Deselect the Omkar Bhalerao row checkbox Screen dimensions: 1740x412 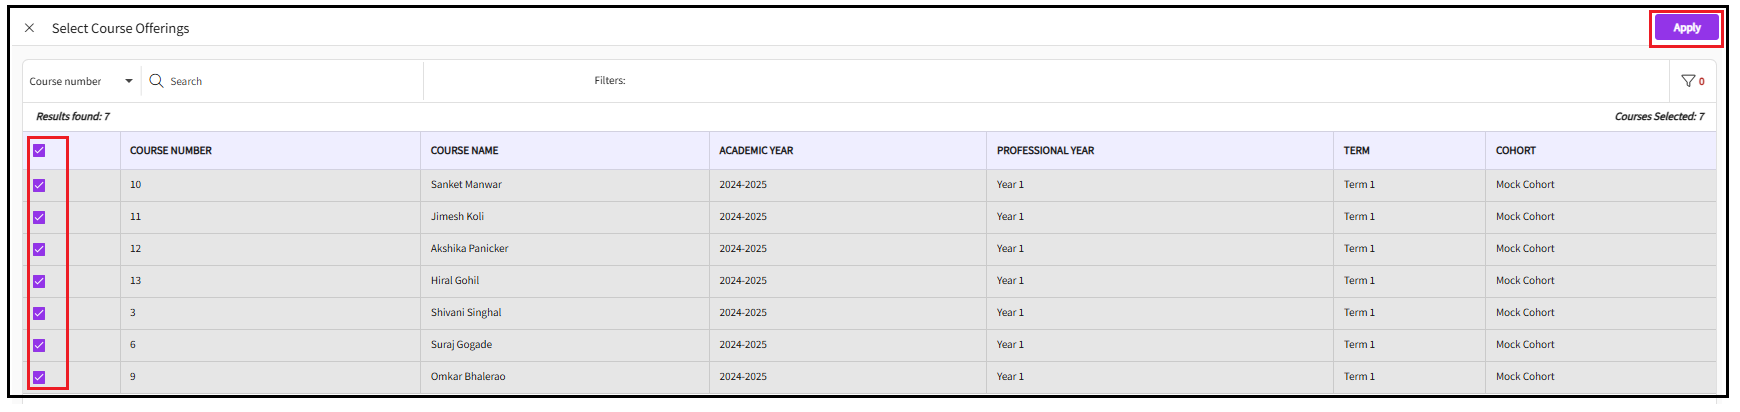pos(39,377)
